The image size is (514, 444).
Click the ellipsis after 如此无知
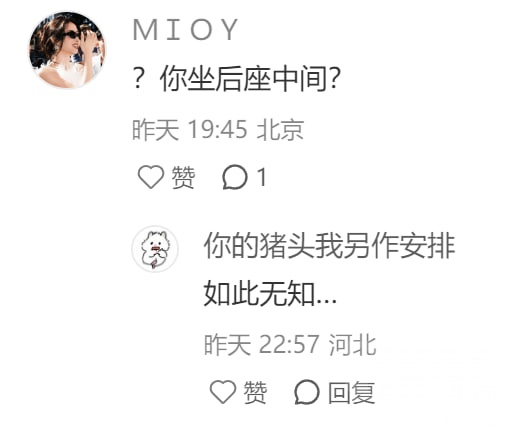(327, 302)
